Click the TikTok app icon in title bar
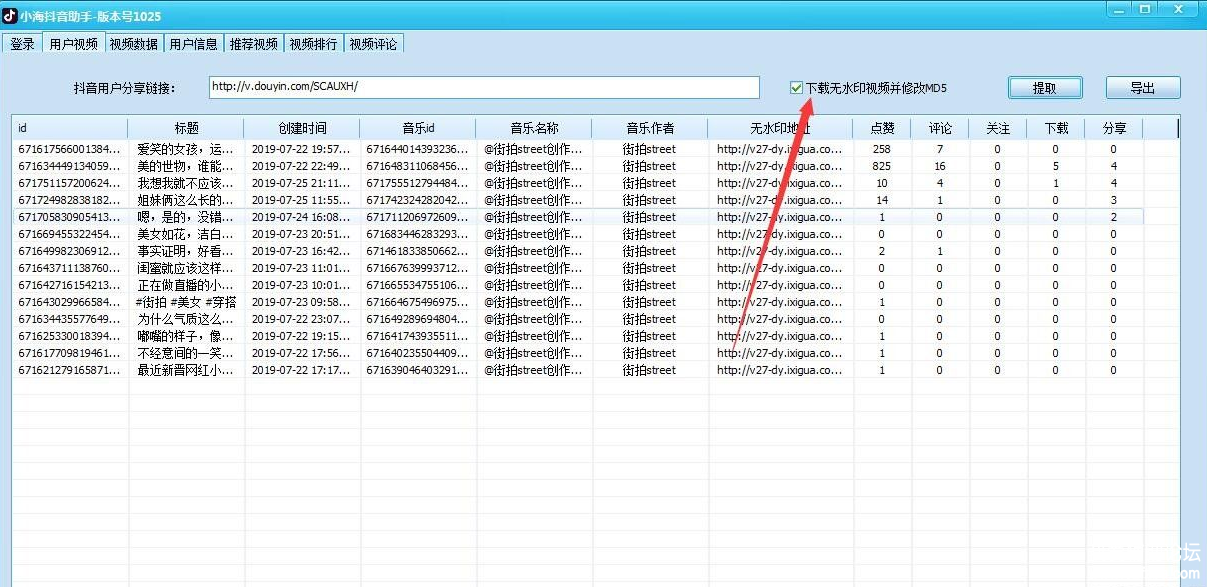This screenshot has width=1207, height=587. 9,15
